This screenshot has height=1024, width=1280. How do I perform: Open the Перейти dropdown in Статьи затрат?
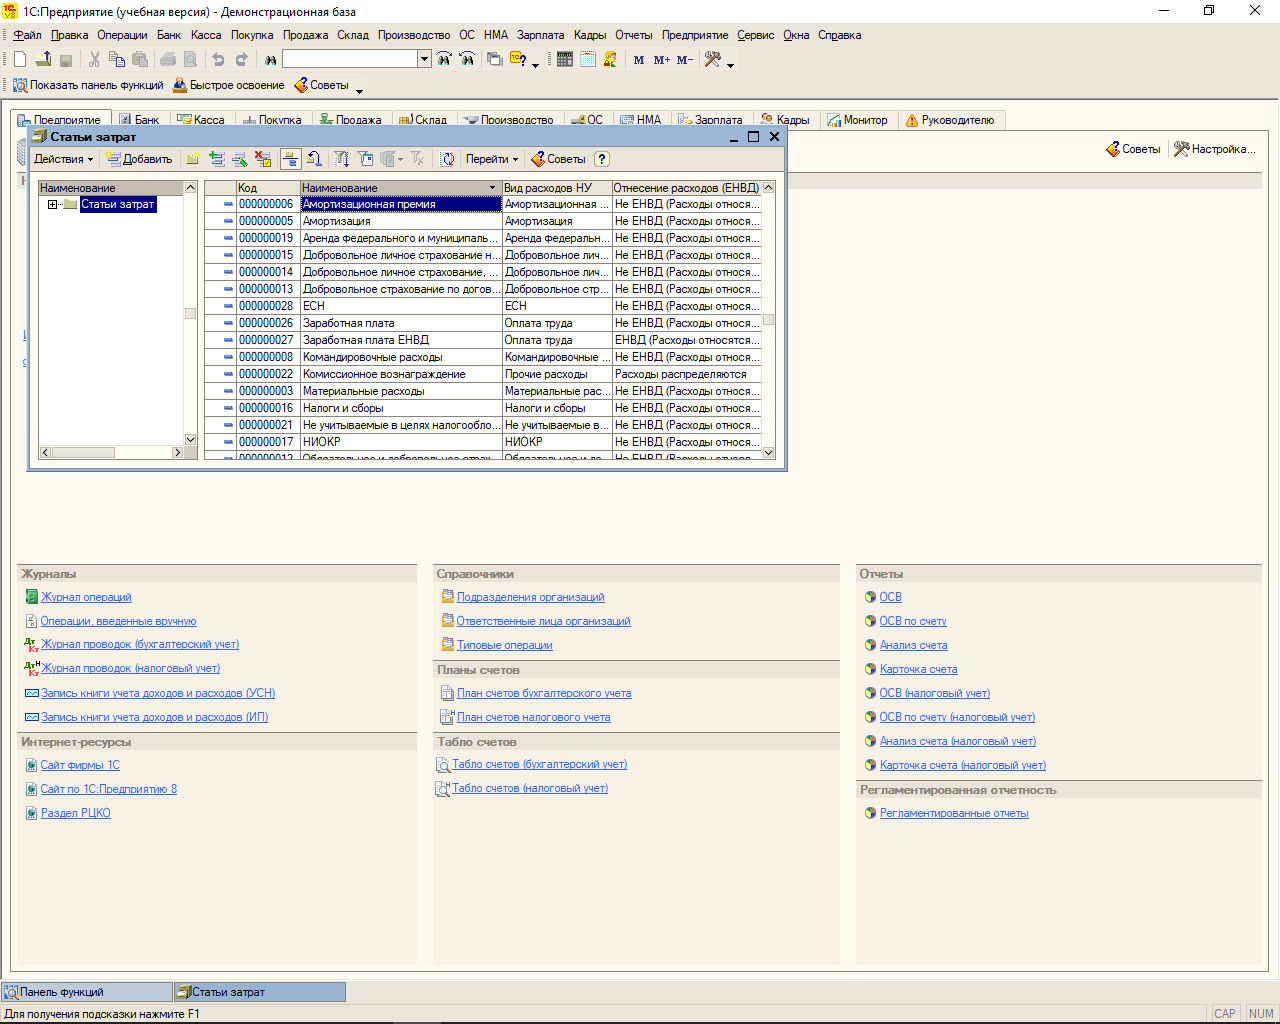coord(492,159)
